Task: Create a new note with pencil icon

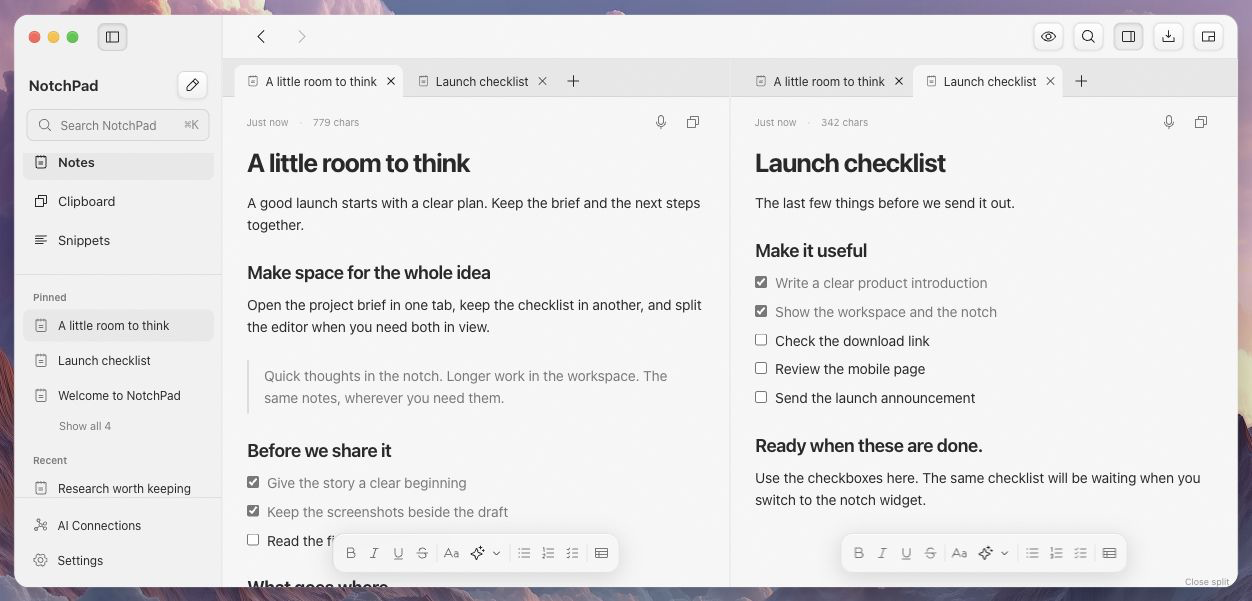Action: point(192,85)
